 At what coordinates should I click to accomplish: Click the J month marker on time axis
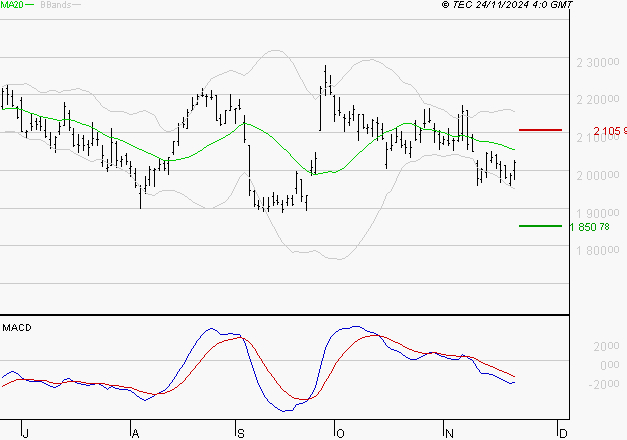tap(25, 433)
